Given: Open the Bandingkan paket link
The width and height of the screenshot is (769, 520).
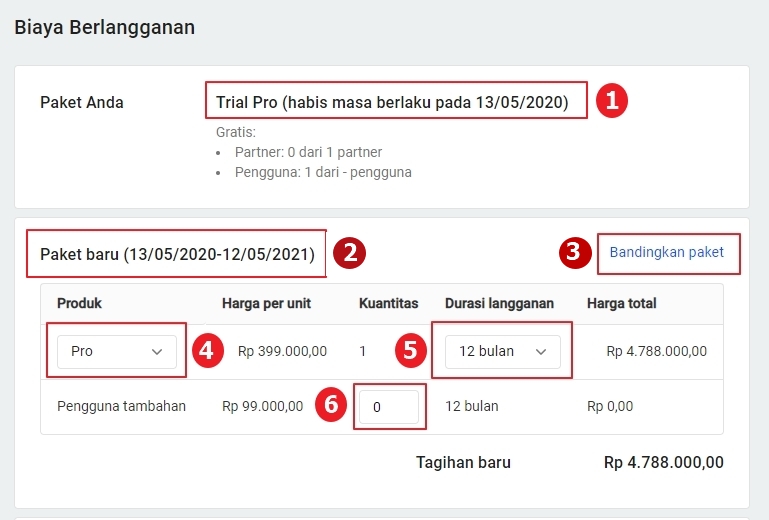Looking at the screenshot, I should (x=666, y=252).
